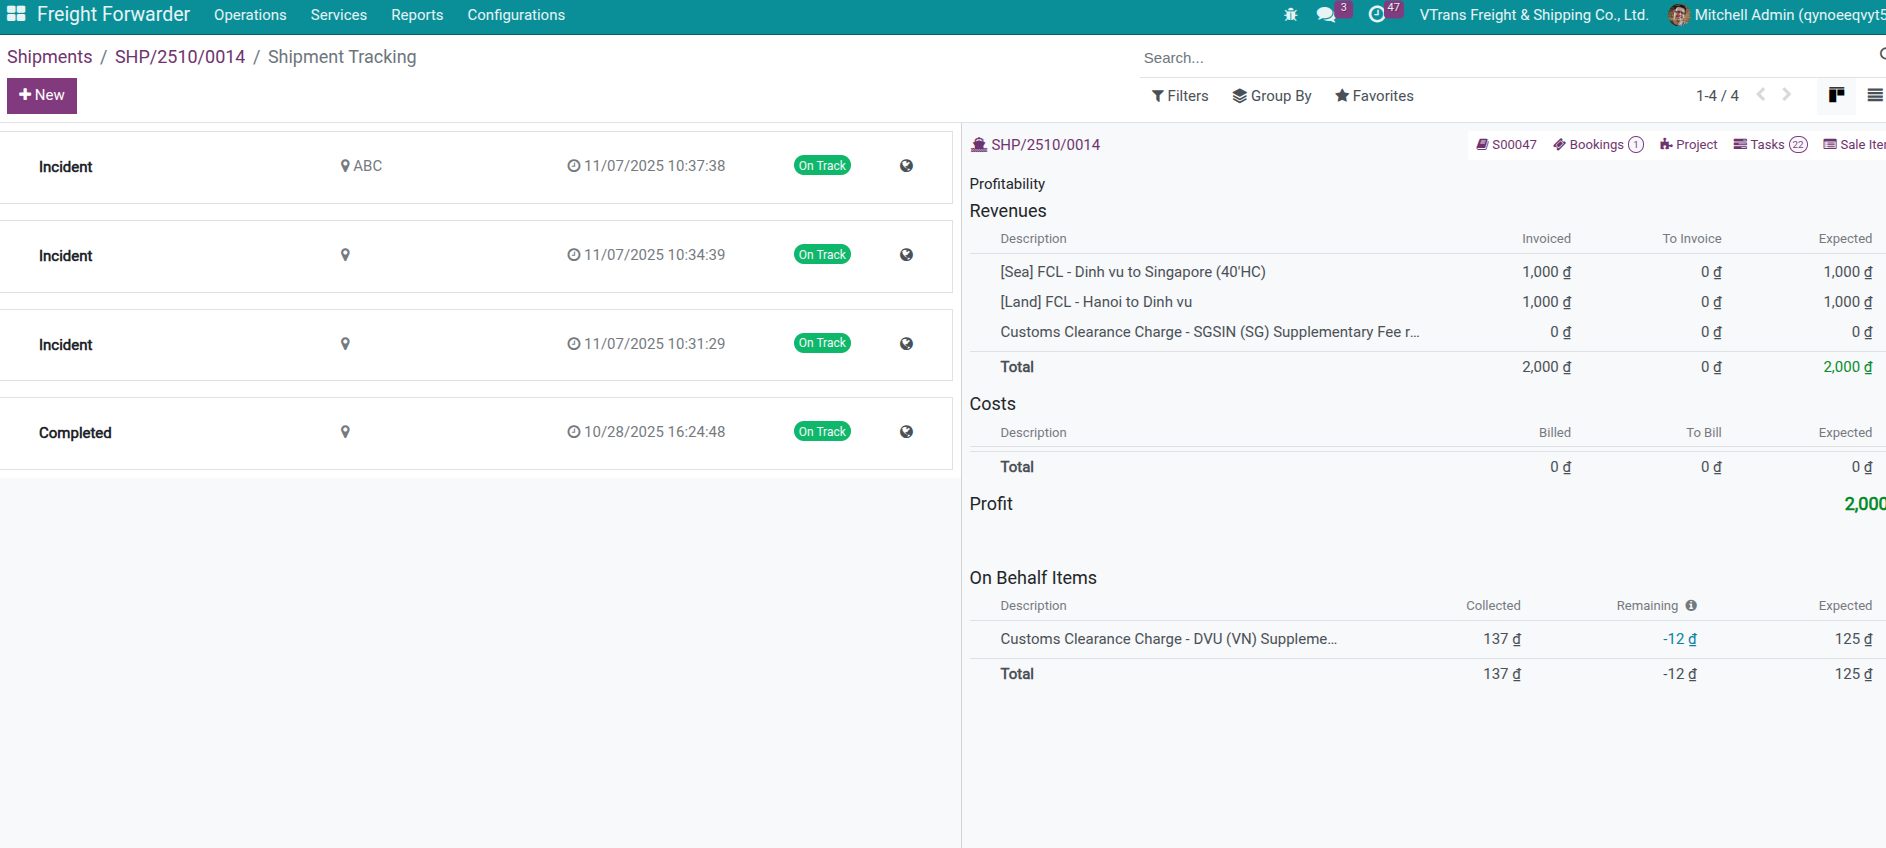Open the Configurations menu

[516, 15]
